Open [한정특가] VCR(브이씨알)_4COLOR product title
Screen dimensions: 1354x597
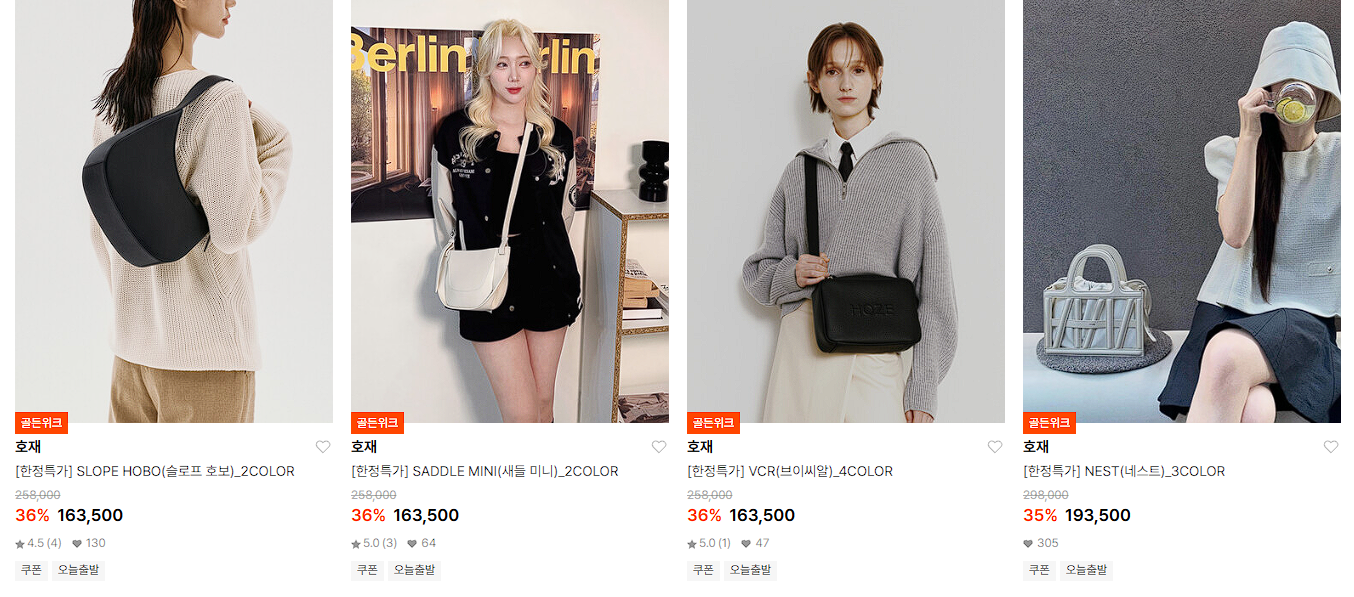[x=790, y=471]
